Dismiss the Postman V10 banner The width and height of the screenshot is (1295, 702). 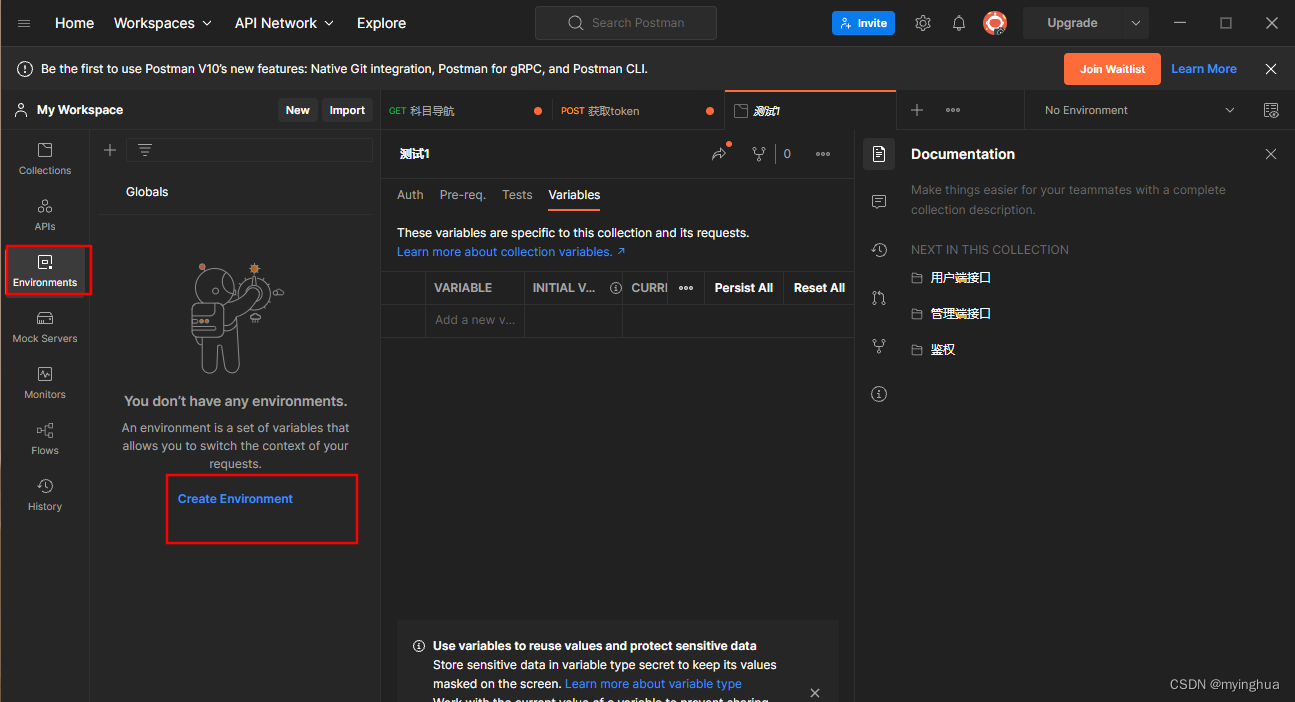click(x=1271, y=69)
